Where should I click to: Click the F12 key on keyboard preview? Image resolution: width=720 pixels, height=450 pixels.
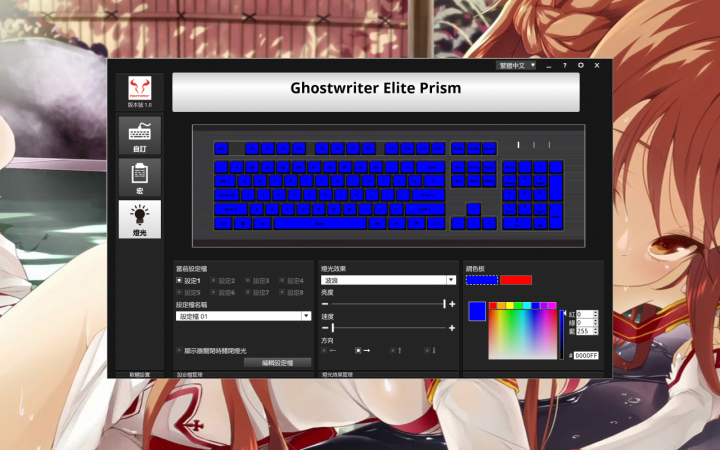[439, 148]
